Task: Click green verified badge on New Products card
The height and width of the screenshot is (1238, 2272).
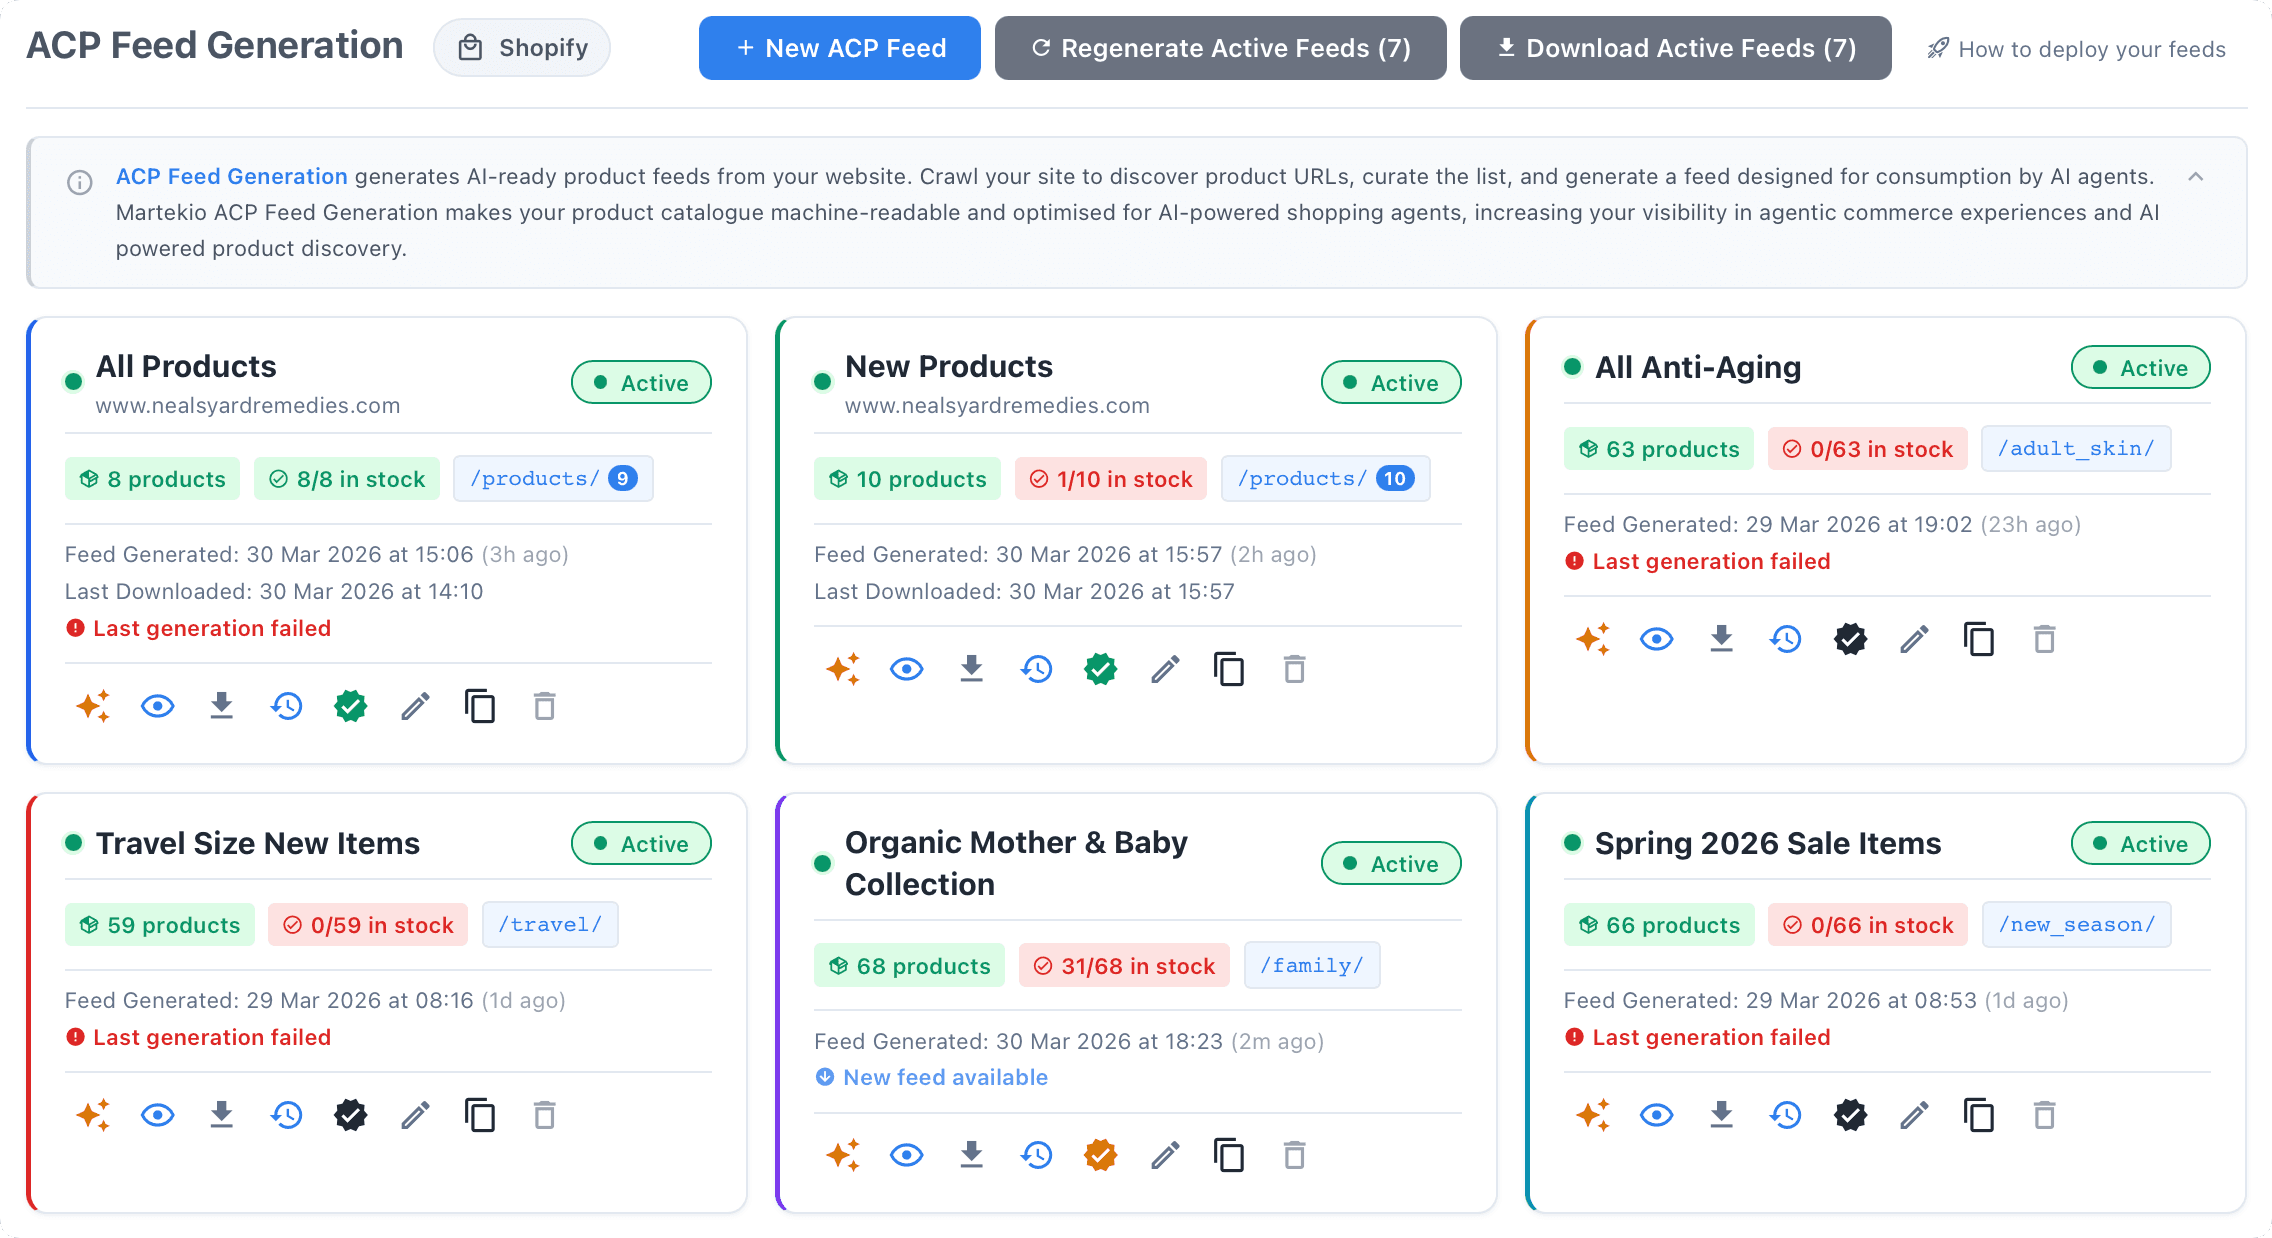Action: click(1100, 669)
